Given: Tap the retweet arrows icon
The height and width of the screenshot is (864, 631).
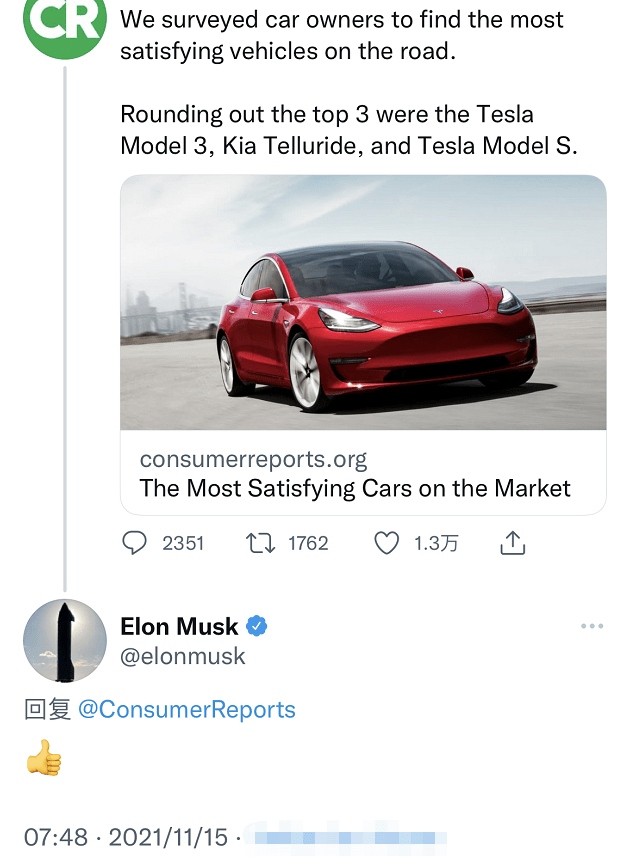Looking at the screenshot, I should 260,543.
